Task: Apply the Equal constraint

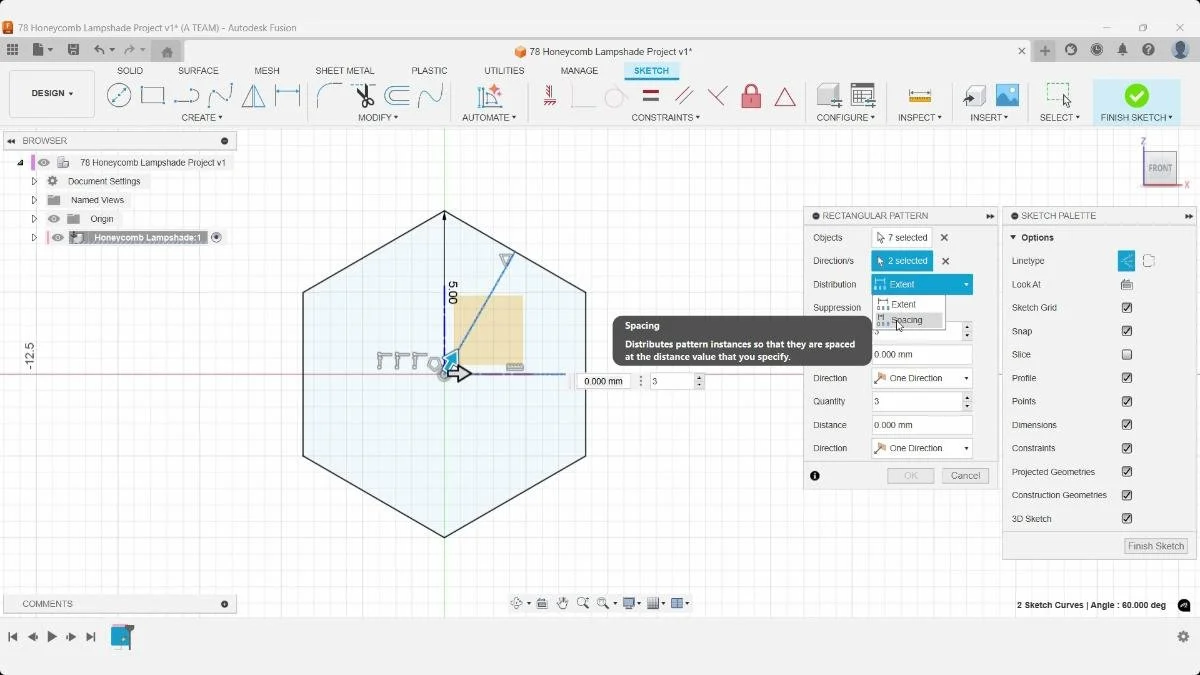Action: pos(650,96)
